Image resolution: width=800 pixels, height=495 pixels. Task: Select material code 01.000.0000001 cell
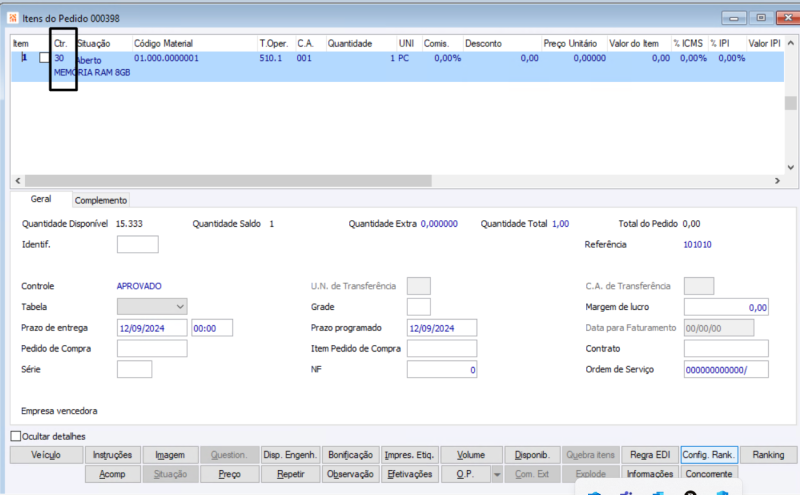click(x=166, y=58)
